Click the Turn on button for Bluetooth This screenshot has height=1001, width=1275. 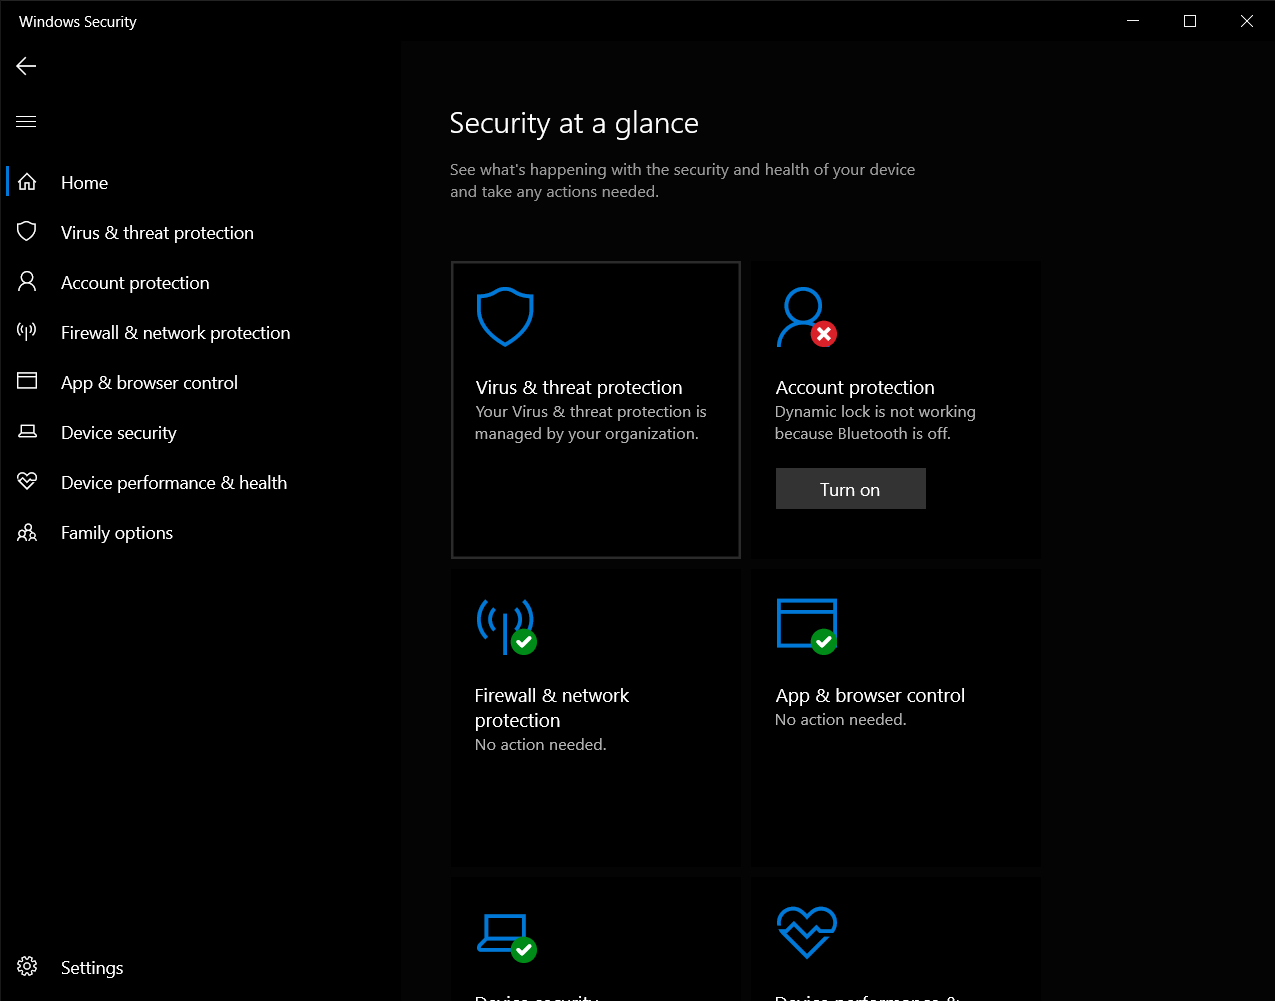[850, 488]
